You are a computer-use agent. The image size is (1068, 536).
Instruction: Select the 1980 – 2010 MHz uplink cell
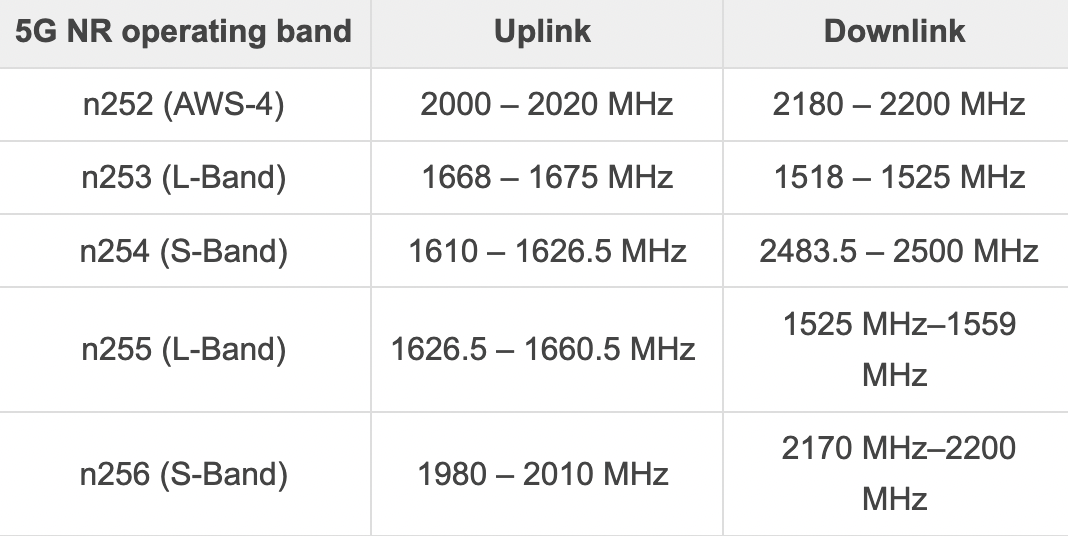click(544, 473)
